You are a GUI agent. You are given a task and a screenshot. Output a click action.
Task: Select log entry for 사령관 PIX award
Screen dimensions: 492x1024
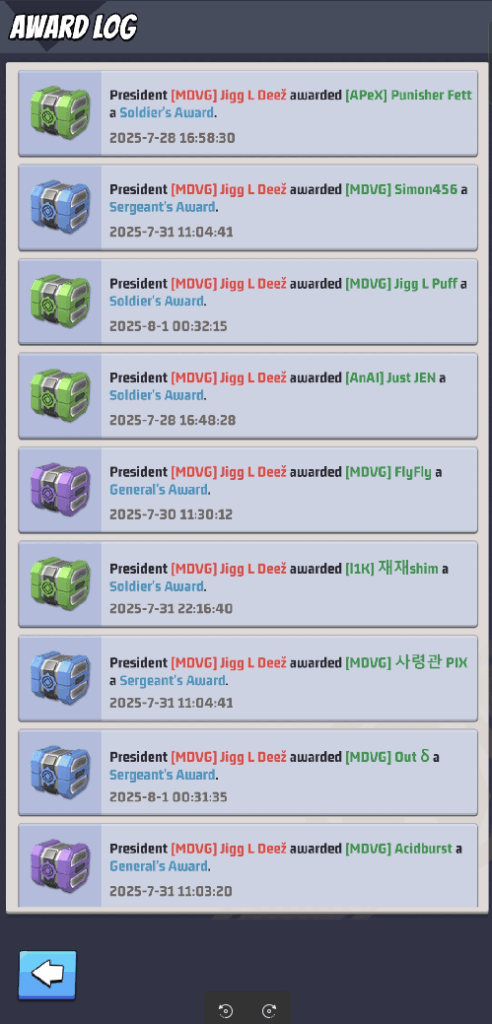[248, 678]
